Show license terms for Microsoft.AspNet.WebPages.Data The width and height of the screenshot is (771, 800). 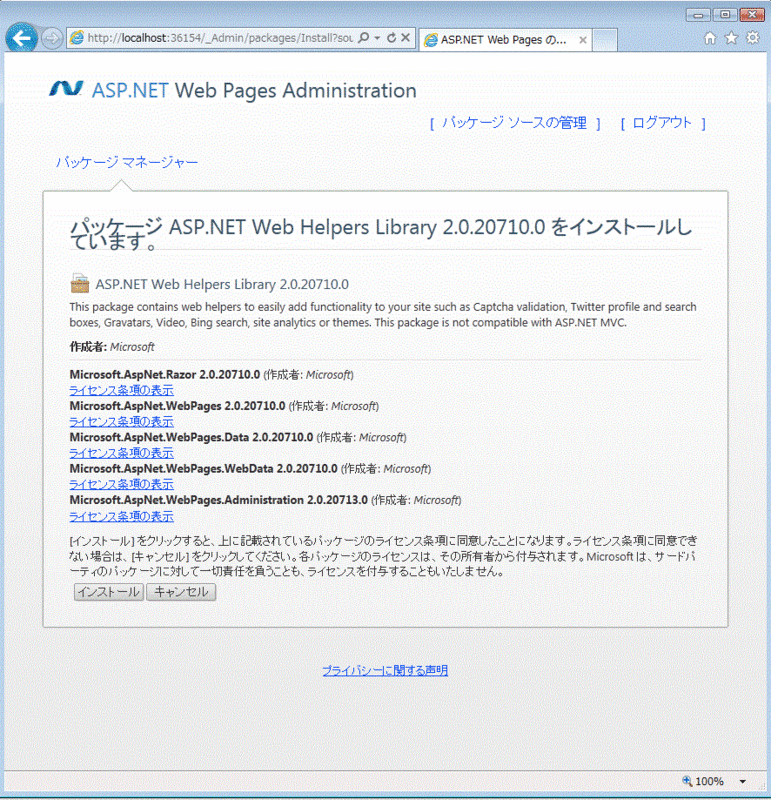pos(121,453)
